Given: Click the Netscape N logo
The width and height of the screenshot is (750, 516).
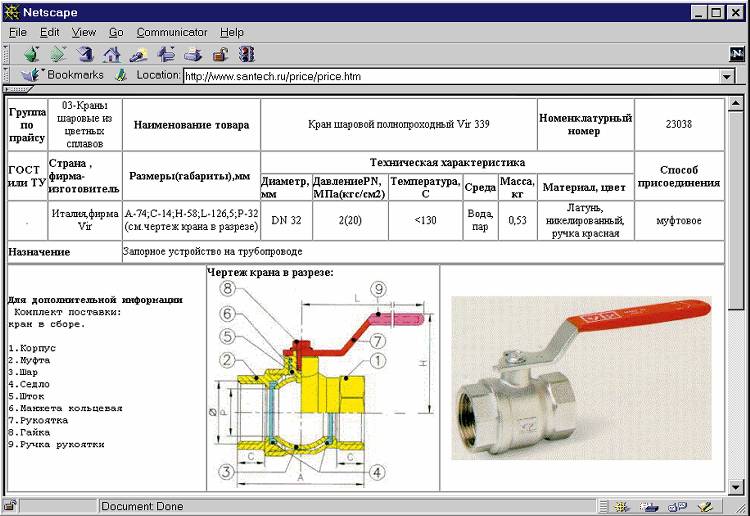Looking at the screenshot, I should click(x=737, y=54).
